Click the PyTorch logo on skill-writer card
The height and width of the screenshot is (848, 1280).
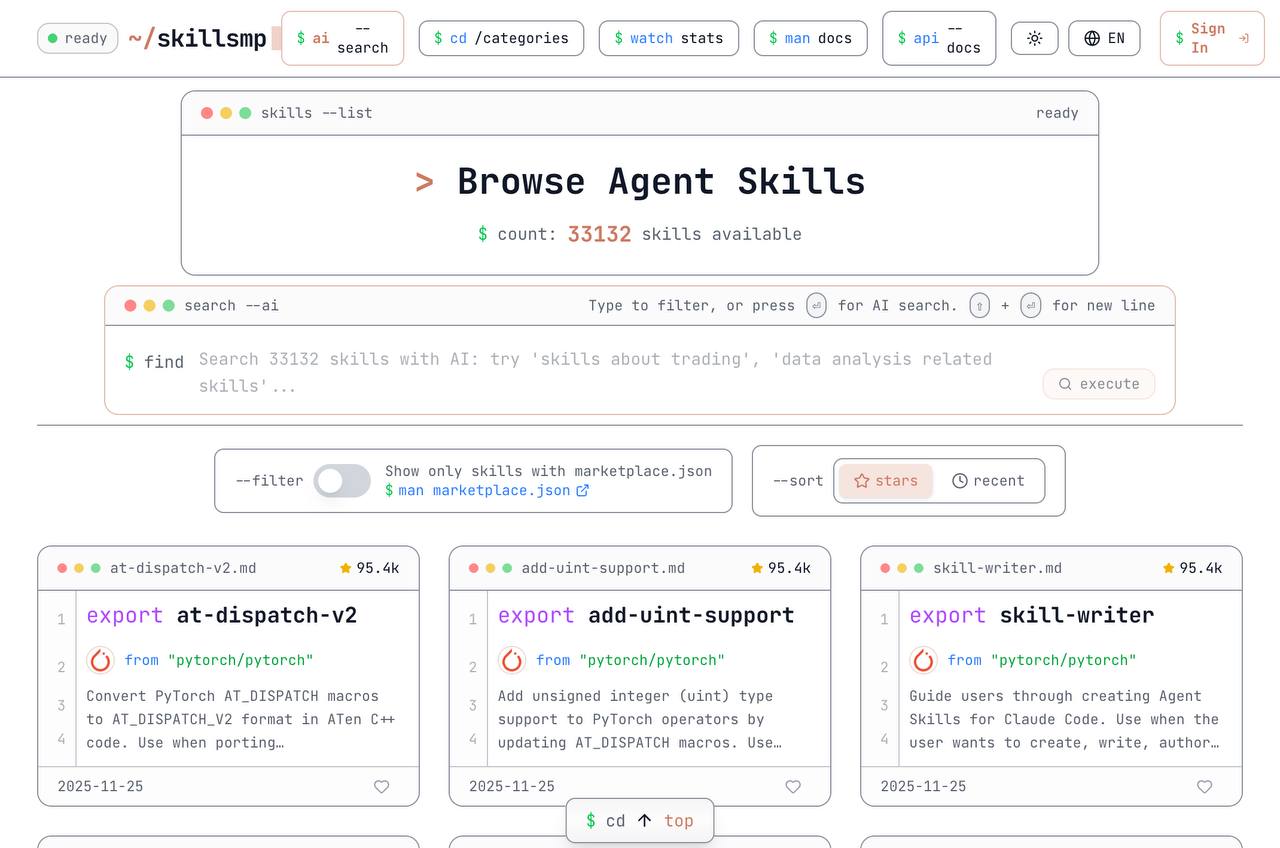923,660
